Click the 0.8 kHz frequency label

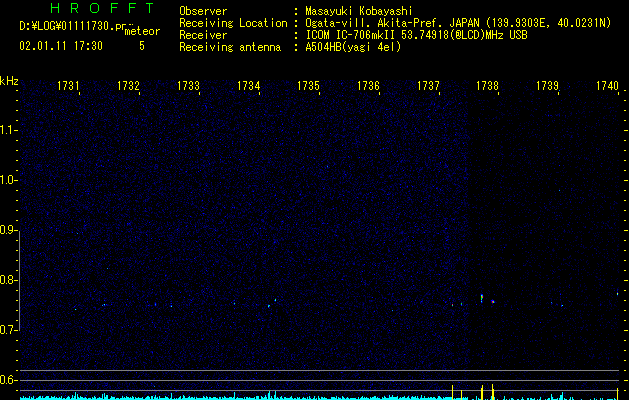9,280
